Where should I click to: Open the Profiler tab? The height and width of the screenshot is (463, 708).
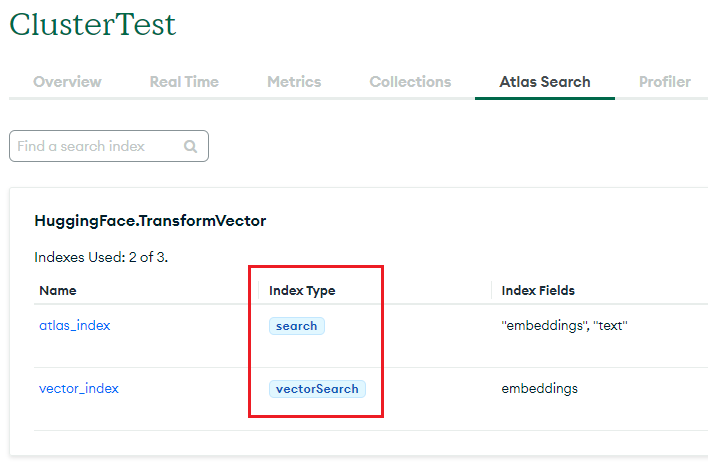tap(665, 82)
